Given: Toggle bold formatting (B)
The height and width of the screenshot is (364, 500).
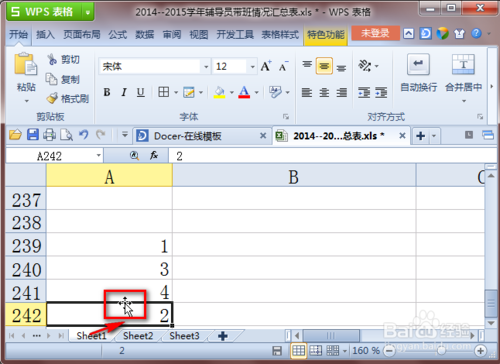Looking at the screenshot, I should 107,92.
